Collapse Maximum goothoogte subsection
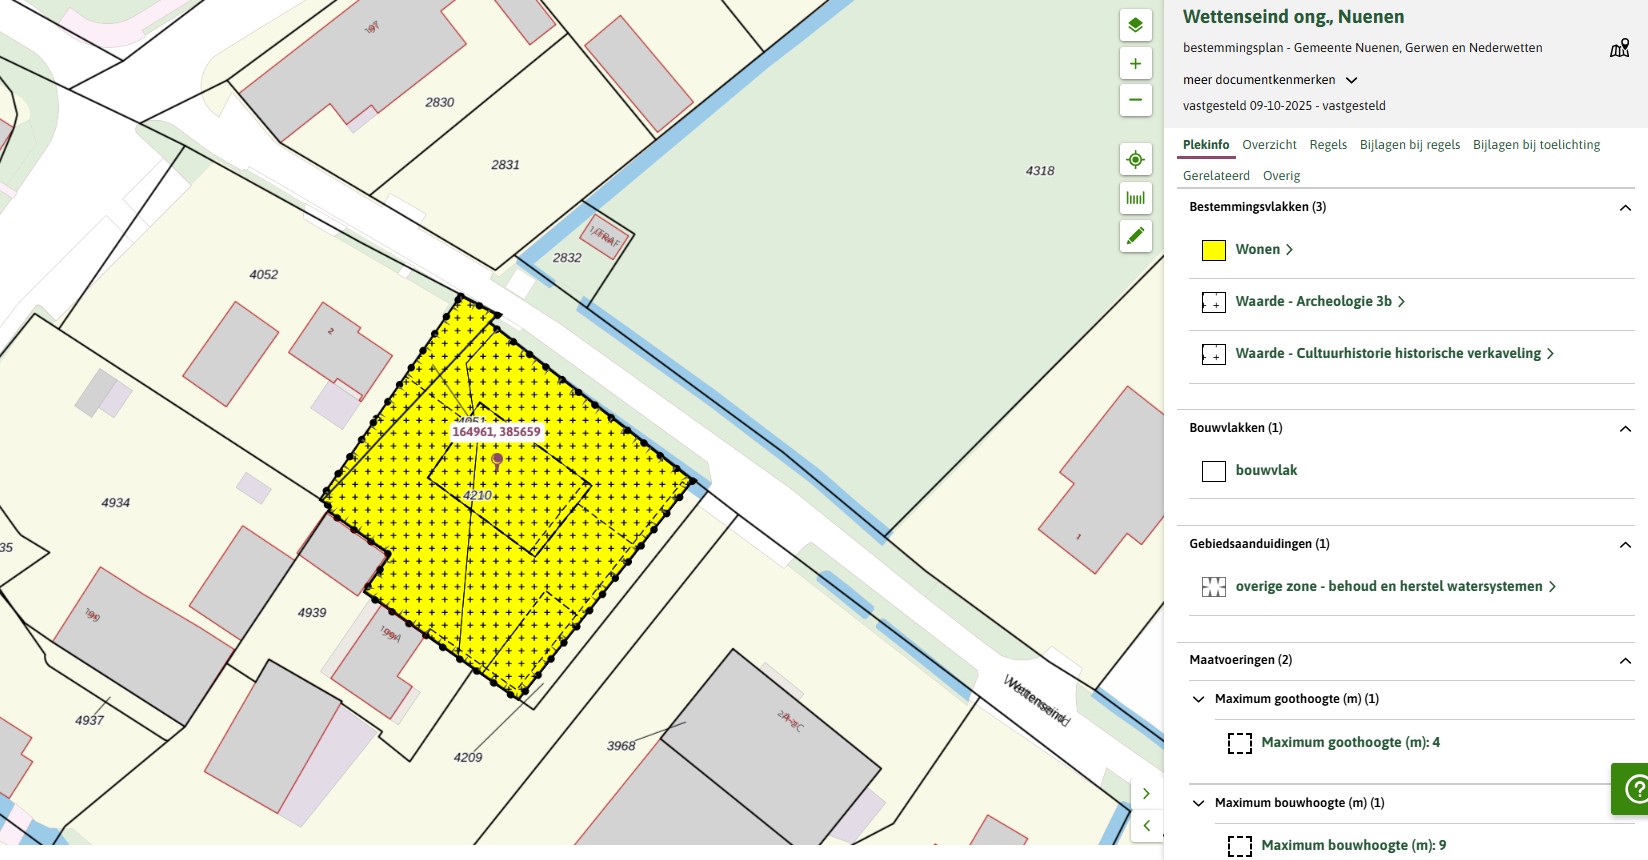The height and width of the screenshot is (860, 1648). [1199, 699]
